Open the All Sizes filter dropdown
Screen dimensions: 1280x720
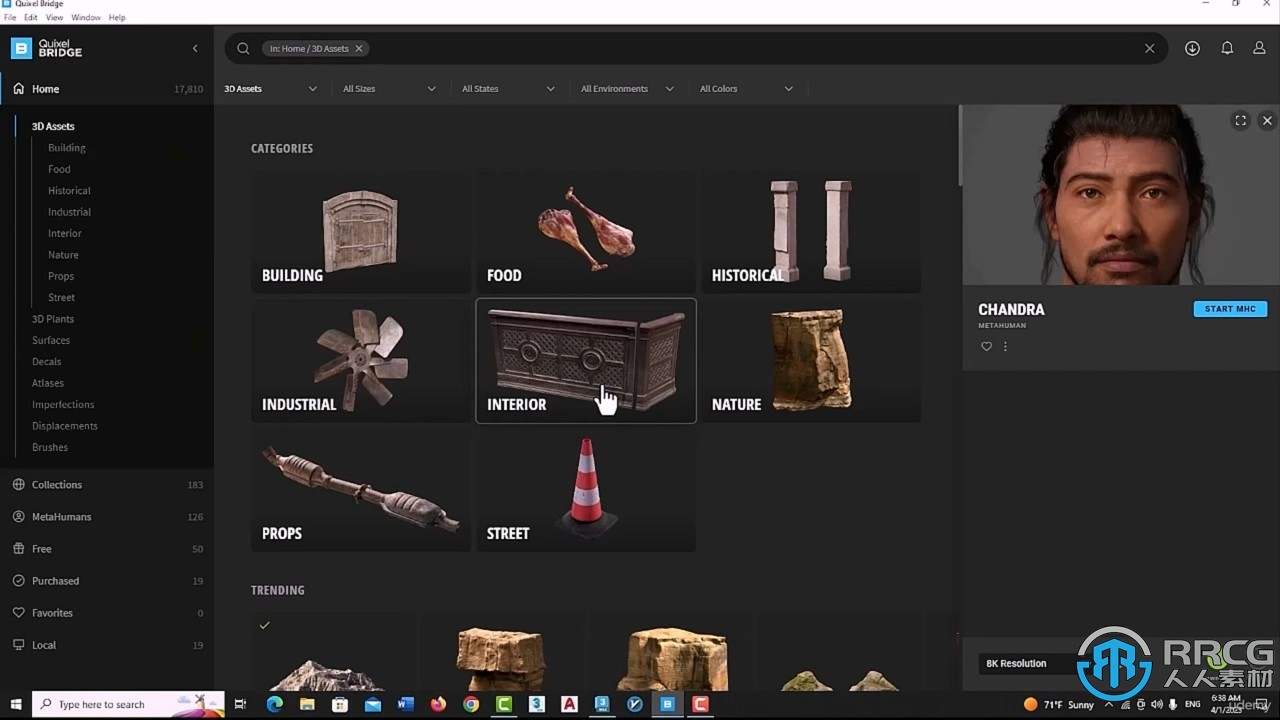point(389,89)
